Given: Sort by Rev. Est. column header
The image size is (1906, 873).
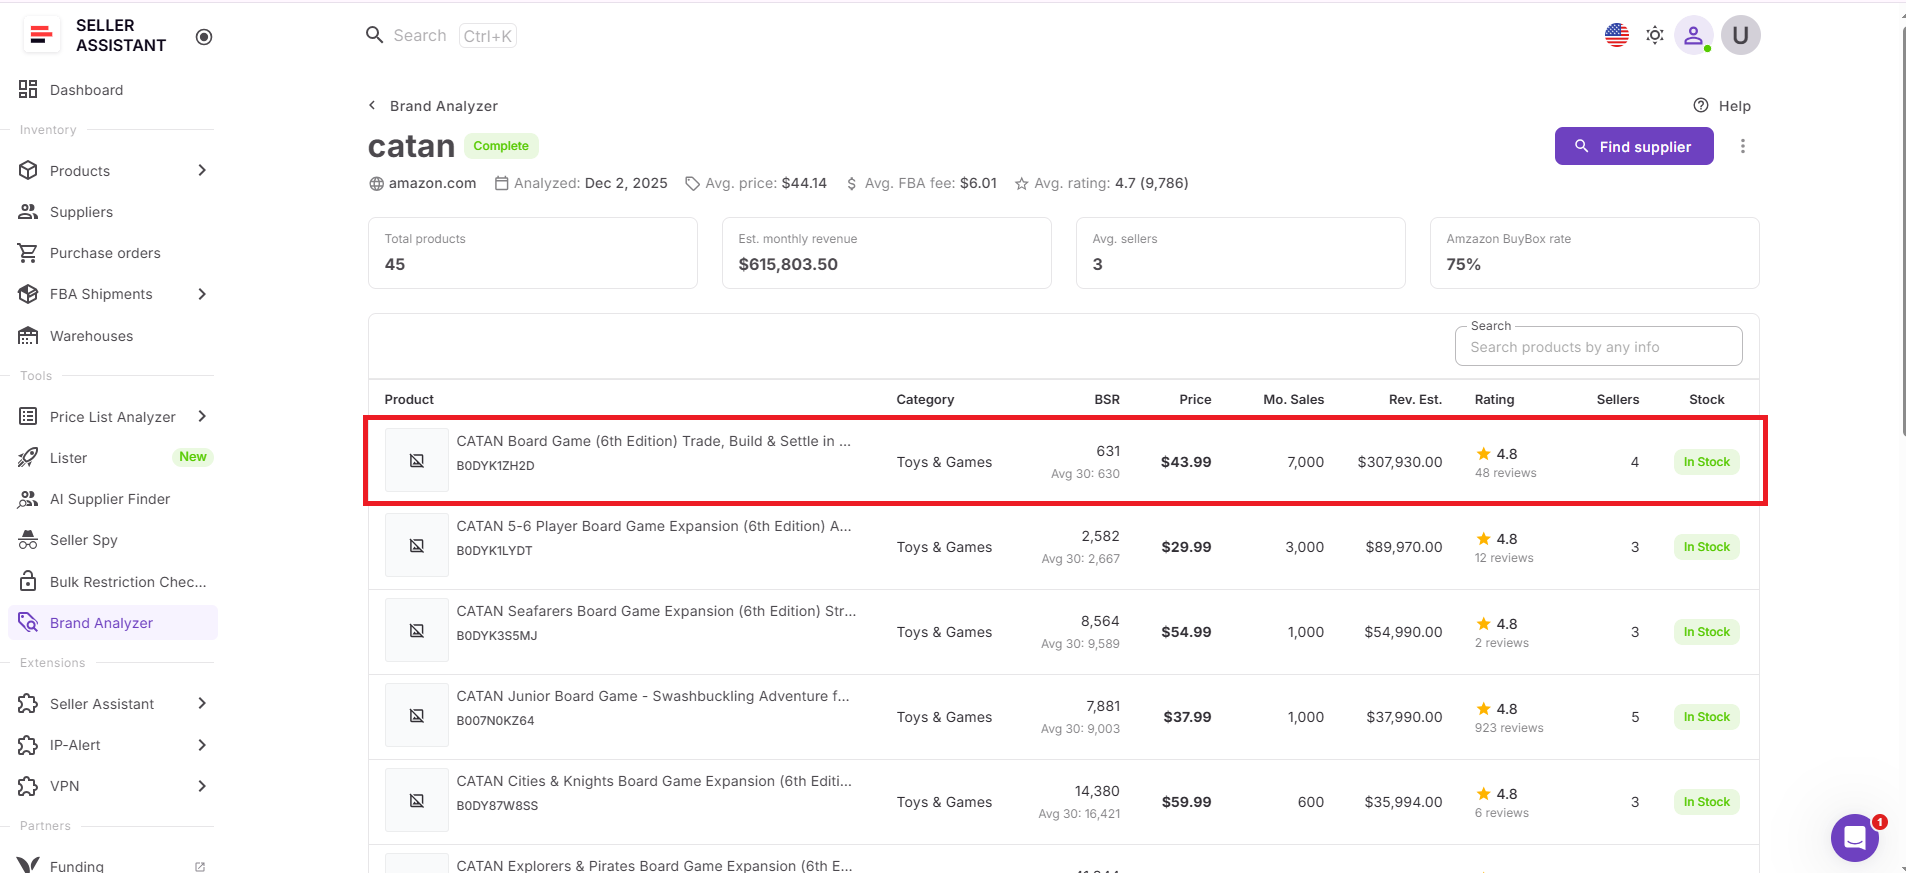Looking at the screenshot, I should 1415,399.
